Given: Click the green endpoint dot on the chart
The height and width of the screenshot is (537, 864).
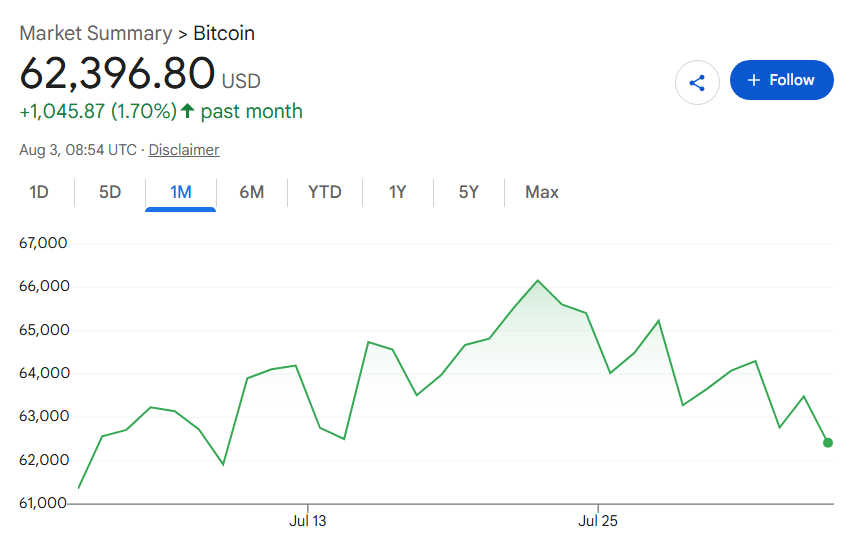Looking at the screenshot, I should [x=828, y=442].
